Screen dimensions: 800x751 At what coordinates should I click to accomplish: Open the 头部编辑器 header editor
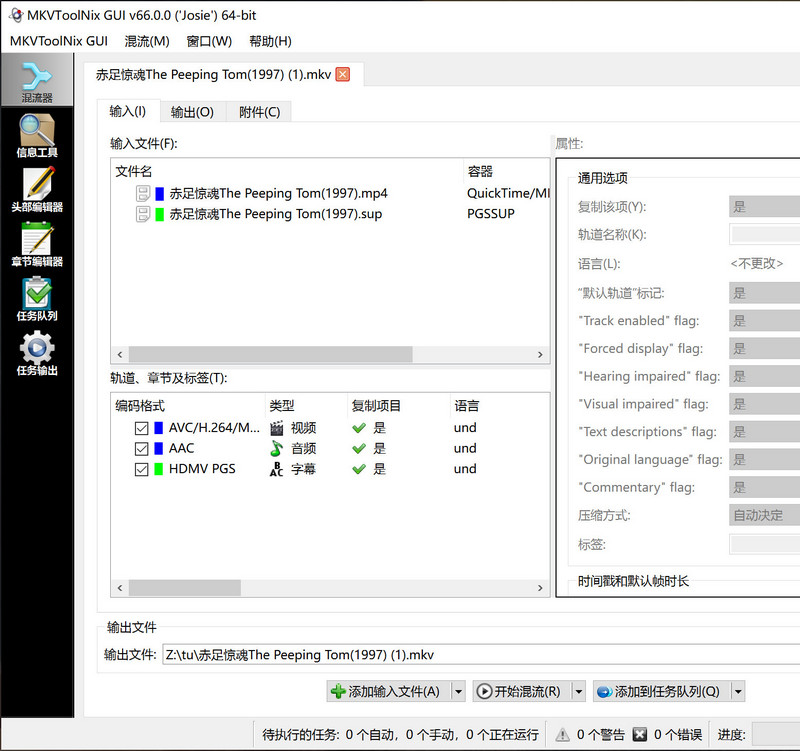point(37,190)
